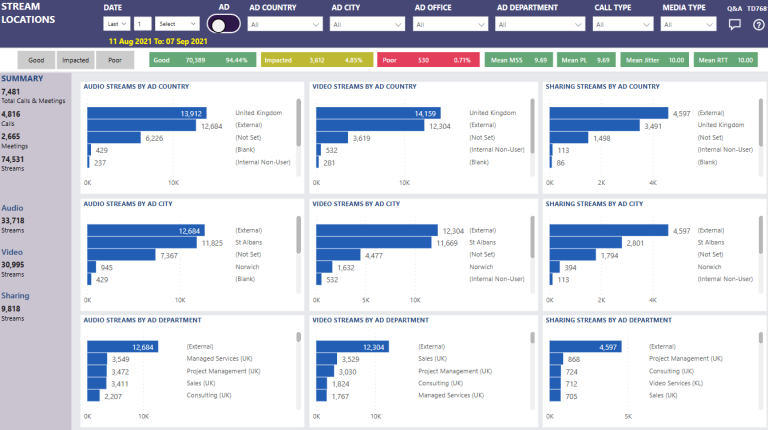
Task: Click 'Video Services (KL)' label in sharing chart
Action: (x=676, y=383)
